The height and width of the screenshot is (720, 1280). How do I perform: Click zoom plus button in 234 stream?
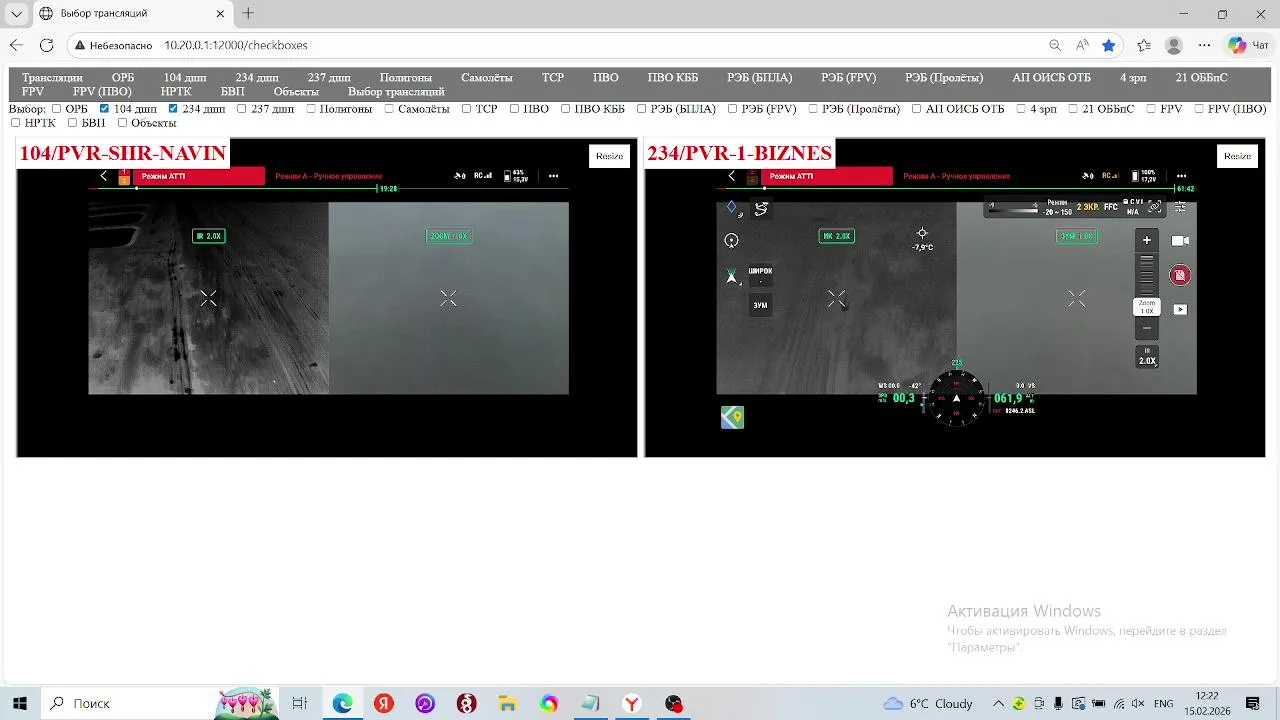(1147, 240)
